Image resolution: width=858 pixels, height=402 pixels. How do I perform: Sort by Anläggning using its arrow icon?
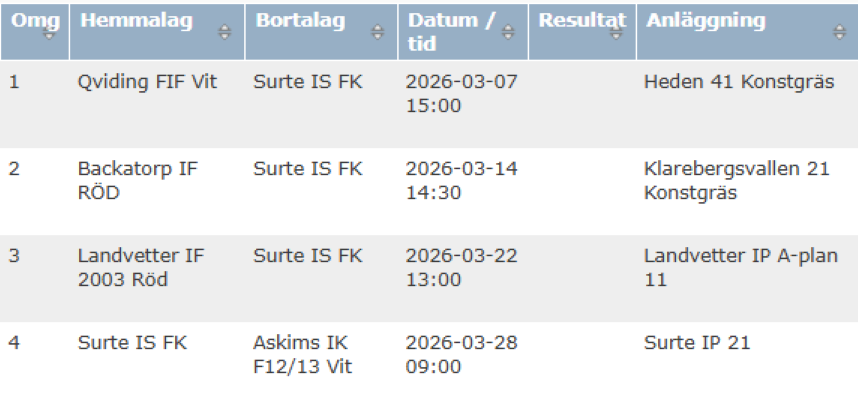coord(839,32)
